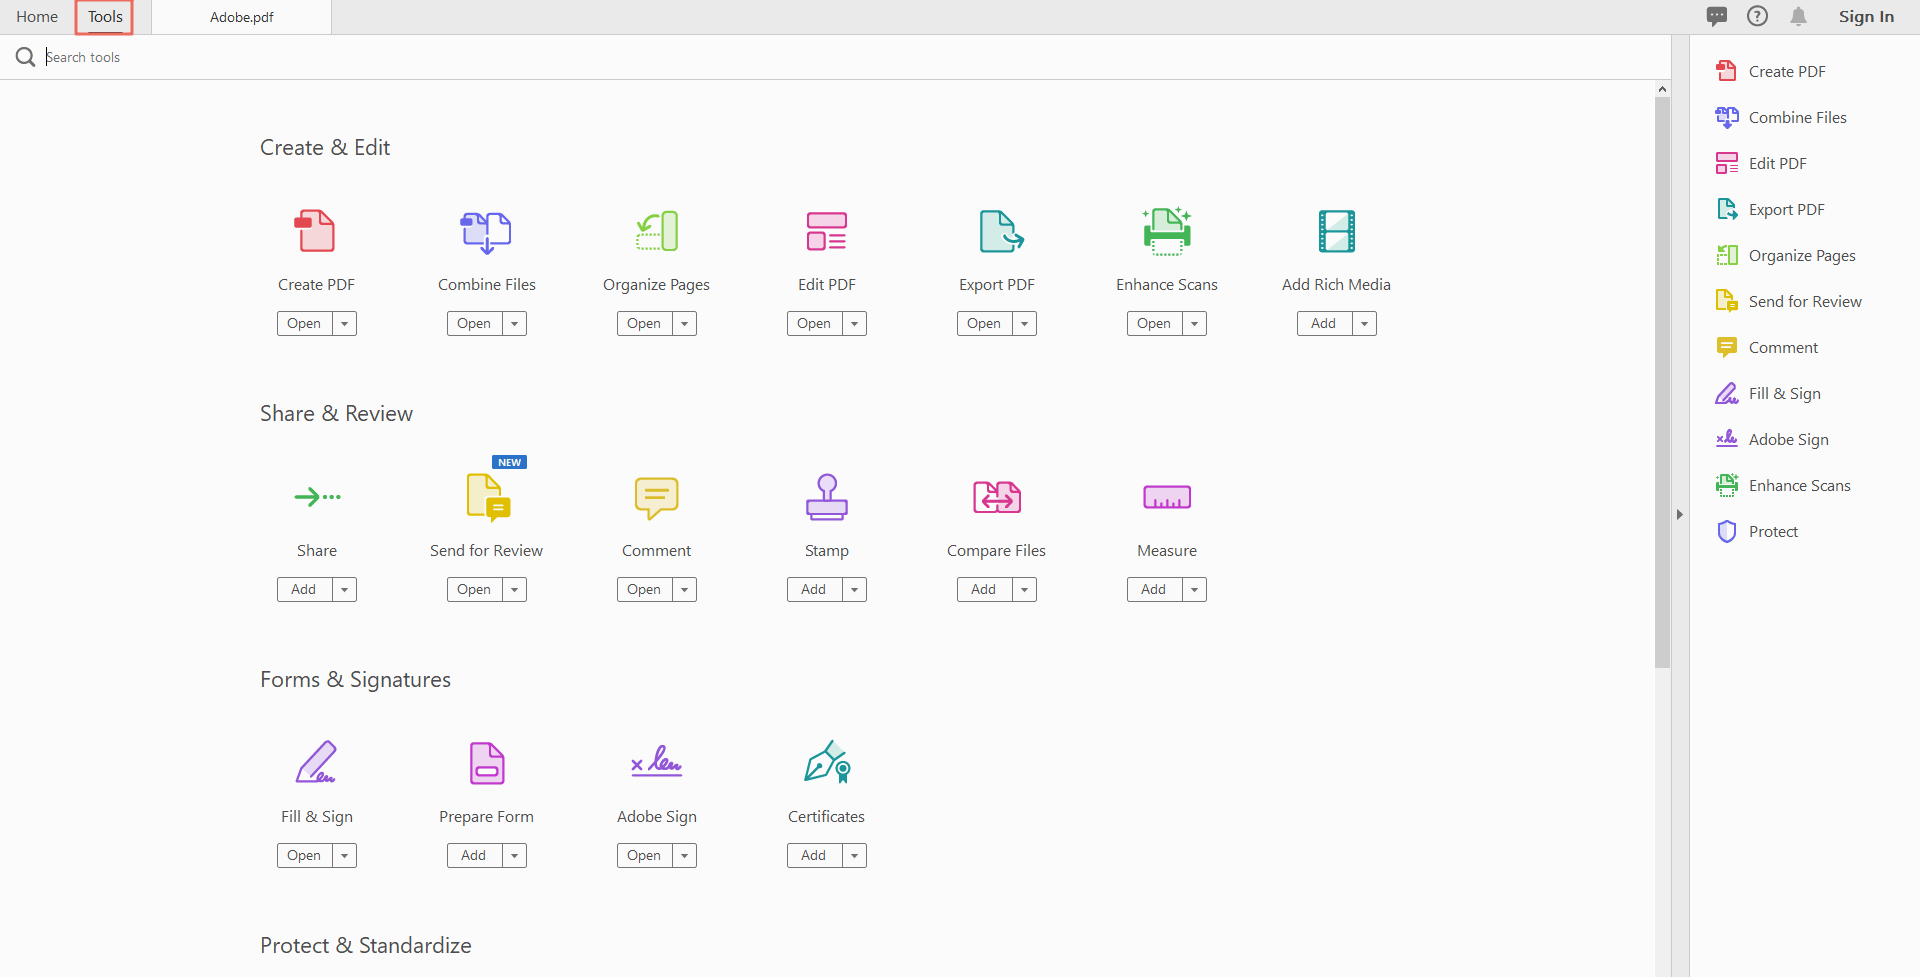Click the scroll up arrow of tools list
Screen dimensions: 1920x977
click(1662, 89)
